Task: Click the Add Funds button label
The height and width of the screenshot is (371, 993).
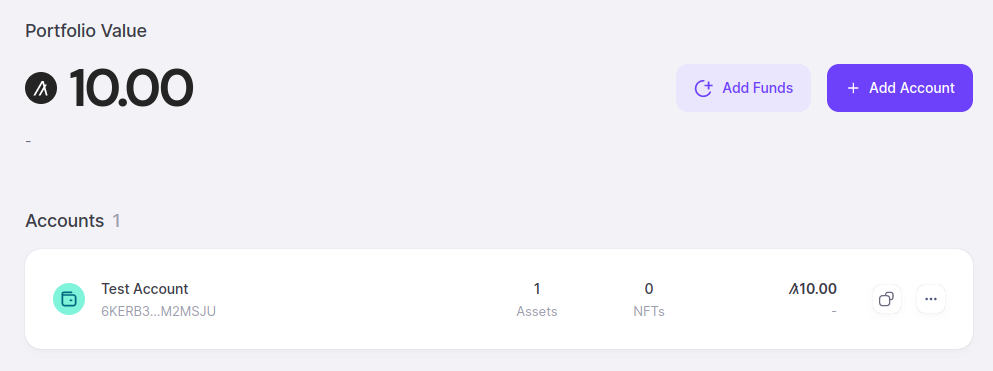Action: (x=757, y=88)
